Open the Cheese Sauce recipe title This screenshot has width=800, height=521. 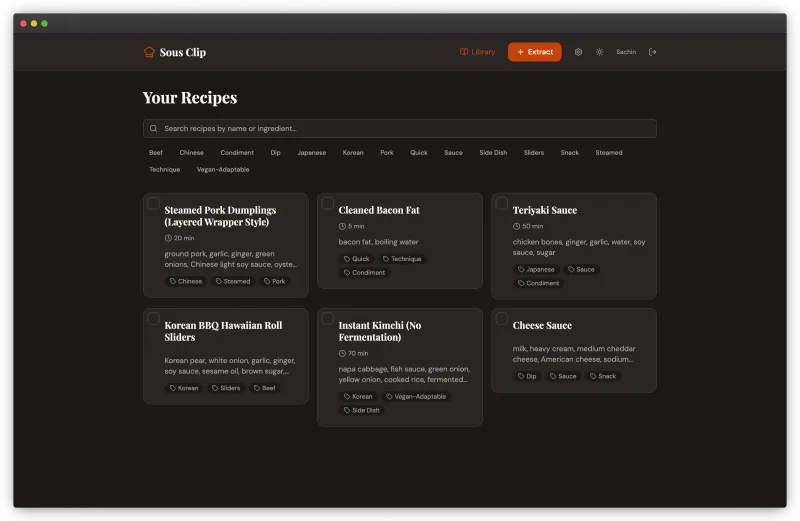click(x=542, y=326)
